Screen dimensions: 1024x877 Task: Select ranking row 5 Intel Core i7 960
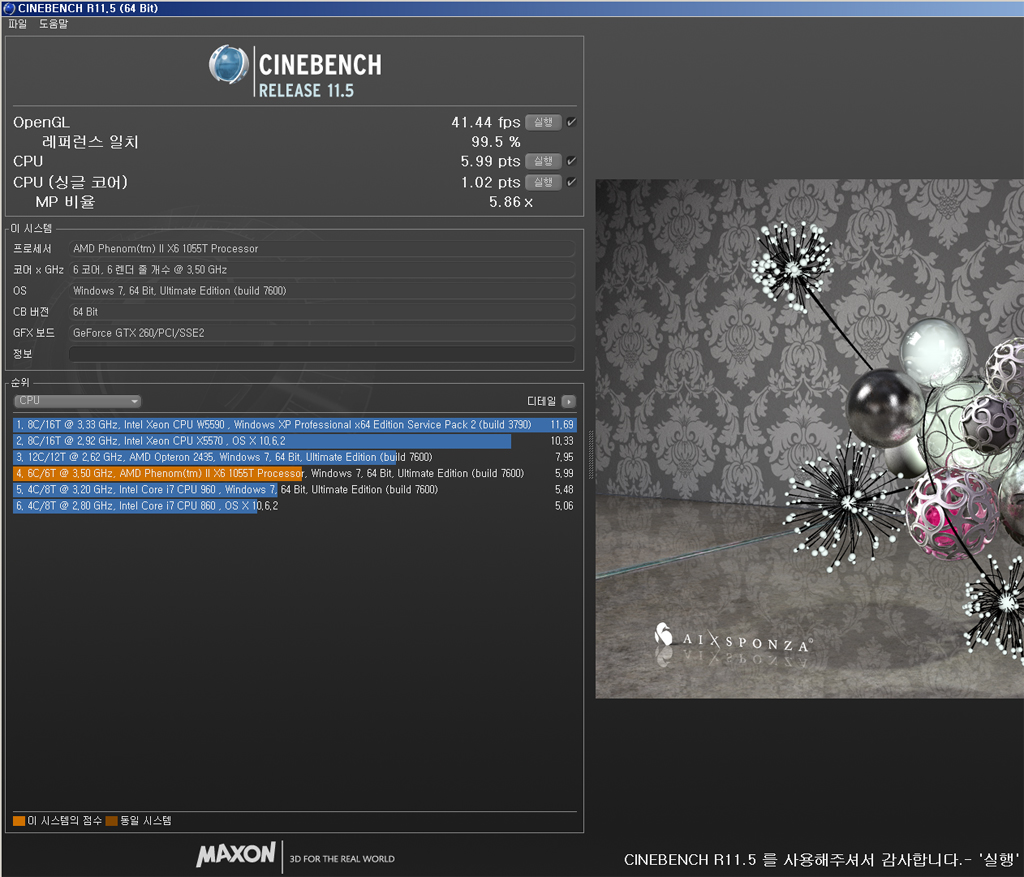[x=295, y=490]
